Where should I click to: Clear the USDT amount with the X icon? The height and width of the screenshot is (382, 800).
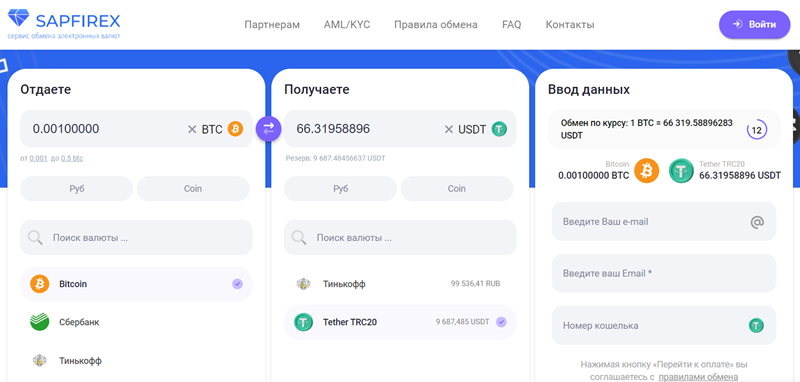(x=448, y=130)
